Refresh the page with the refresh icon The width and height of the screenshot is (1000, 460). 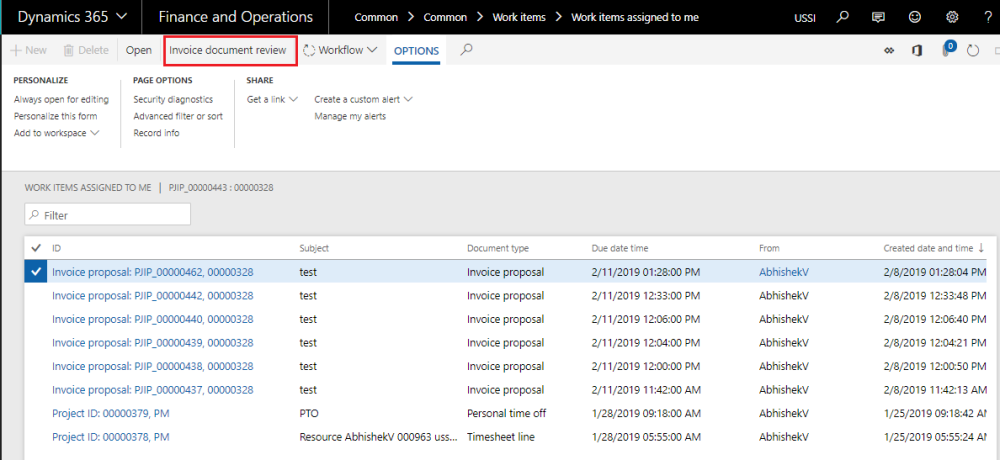point(973,51)
